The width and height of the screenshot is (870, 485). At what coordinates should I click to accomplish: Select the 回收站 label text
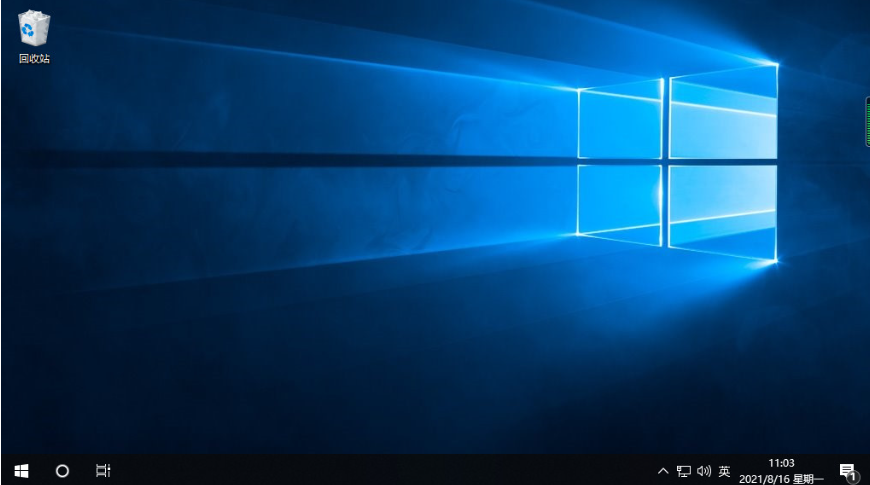click(34, 58)
